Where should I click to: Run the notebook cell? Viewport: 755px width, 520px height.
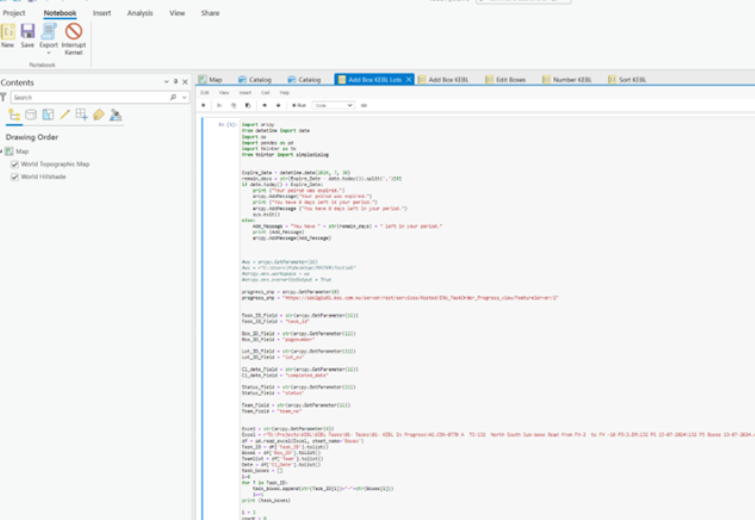299,104
